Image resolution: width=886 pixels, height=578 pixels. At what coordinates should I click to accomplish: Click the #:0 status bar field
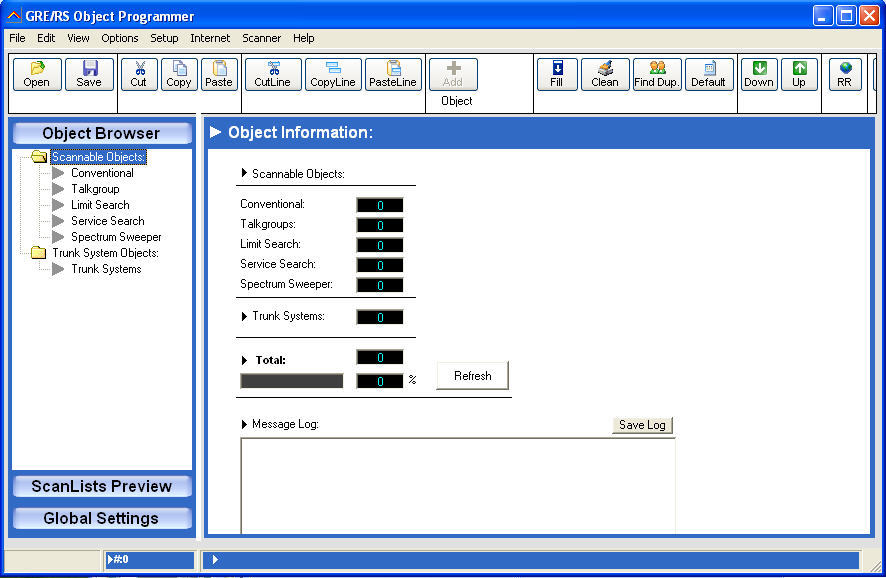pos(150,559)
